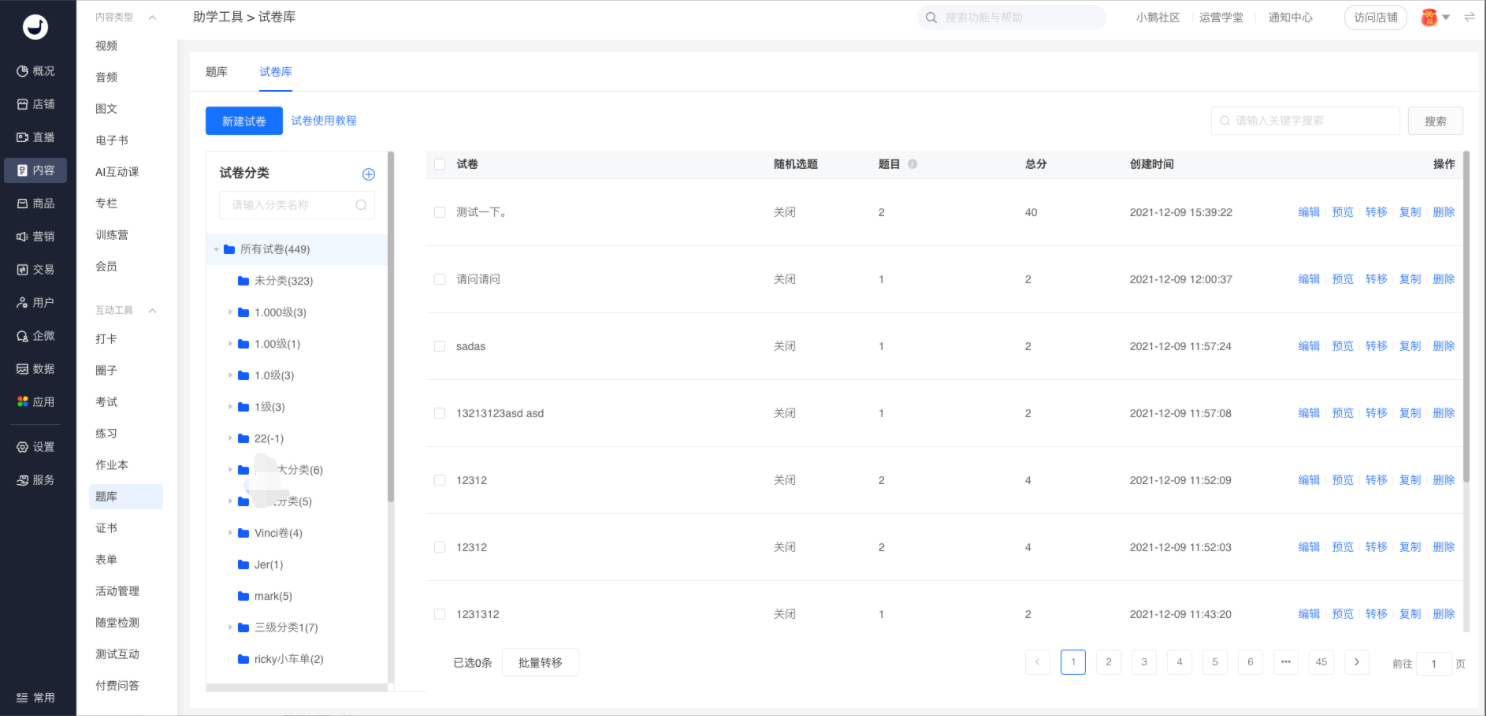
Task: Click the category tree vertical scrollbar
Action: point(391,327)
